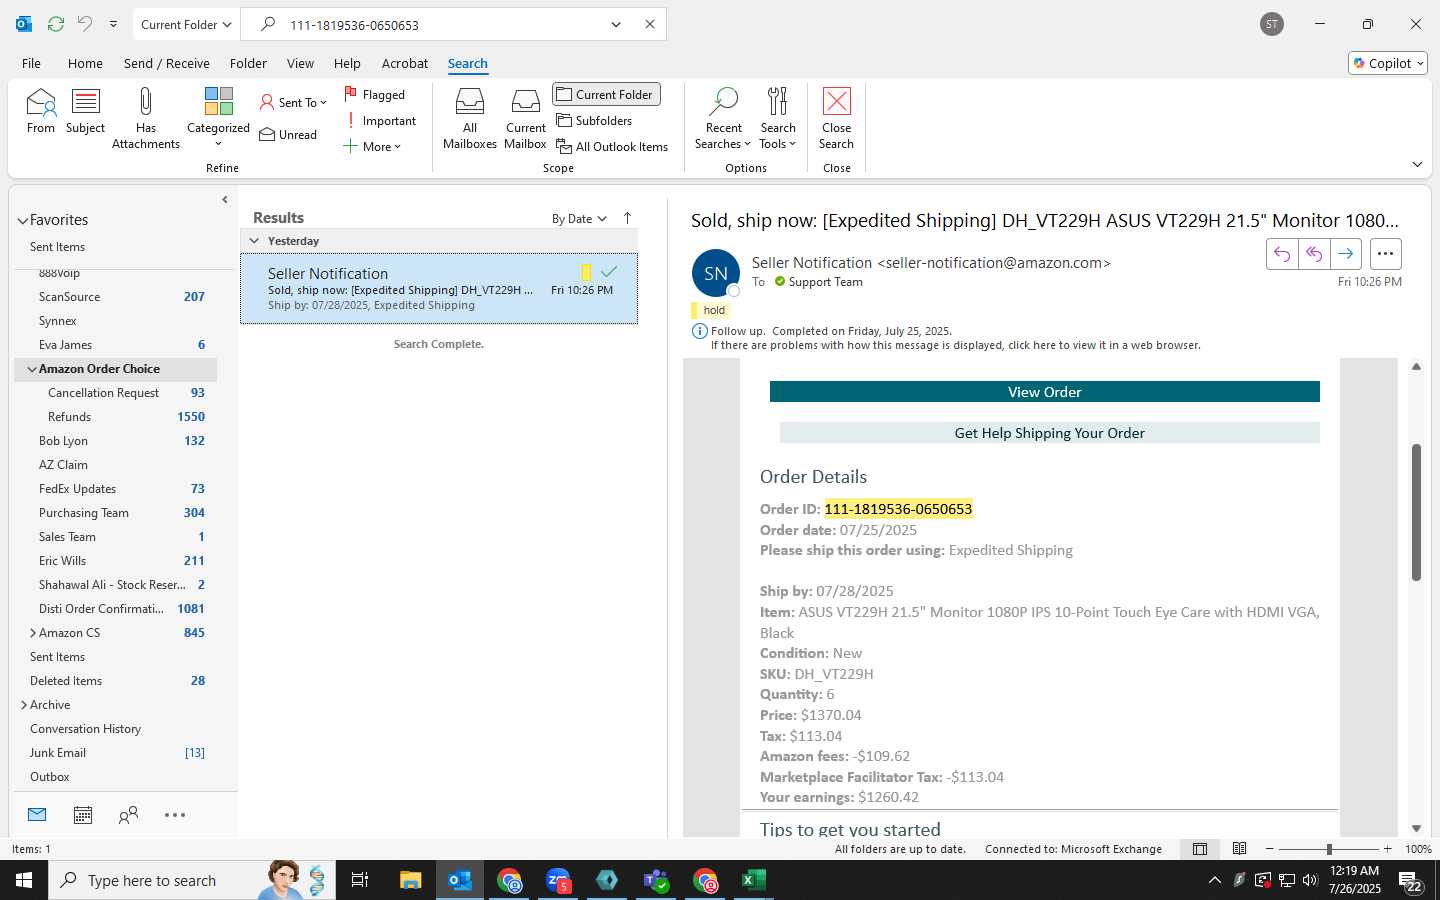This screenshot has width=1440, height=900.
Task: Click the Reply All button
Action: pyautogui.click(x=1314, y=254)
